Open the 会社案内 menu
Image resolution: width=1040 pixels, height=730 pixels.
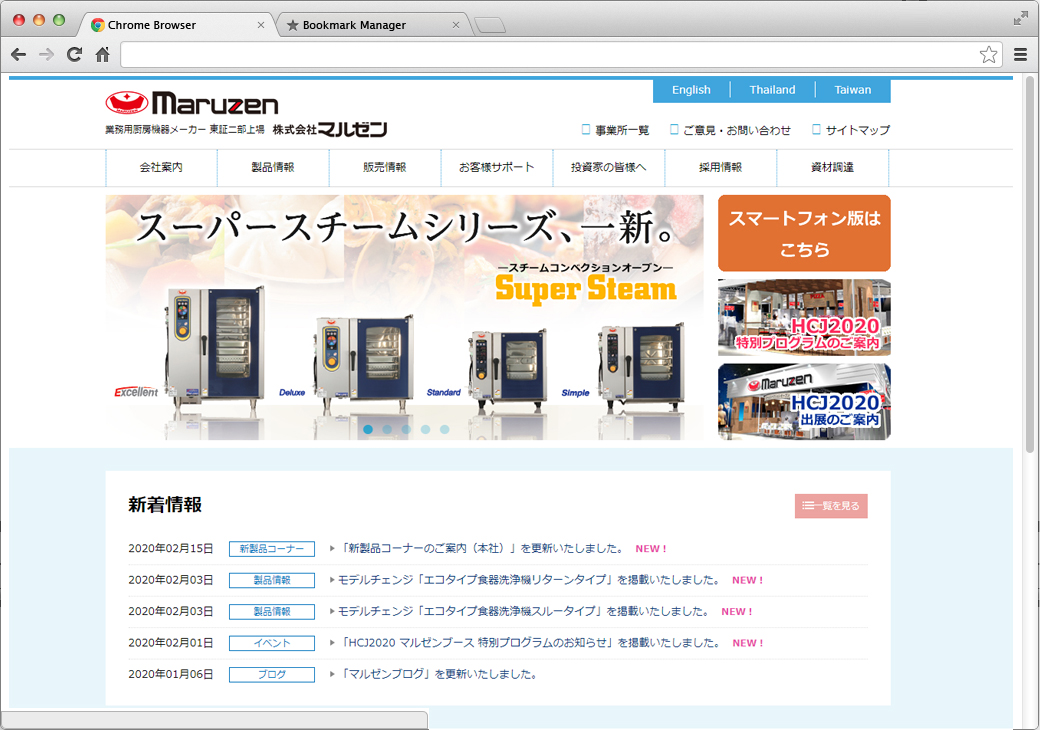(161, 168)
